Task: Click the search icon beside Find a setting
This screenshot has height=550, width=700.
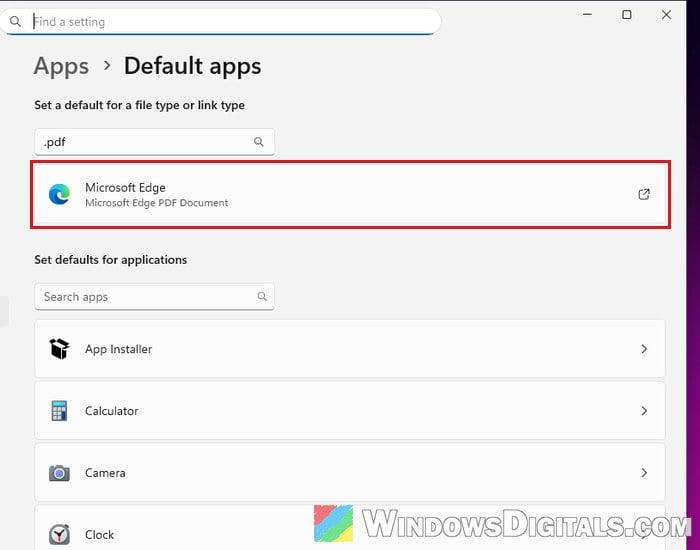Action: click(15, 21)
